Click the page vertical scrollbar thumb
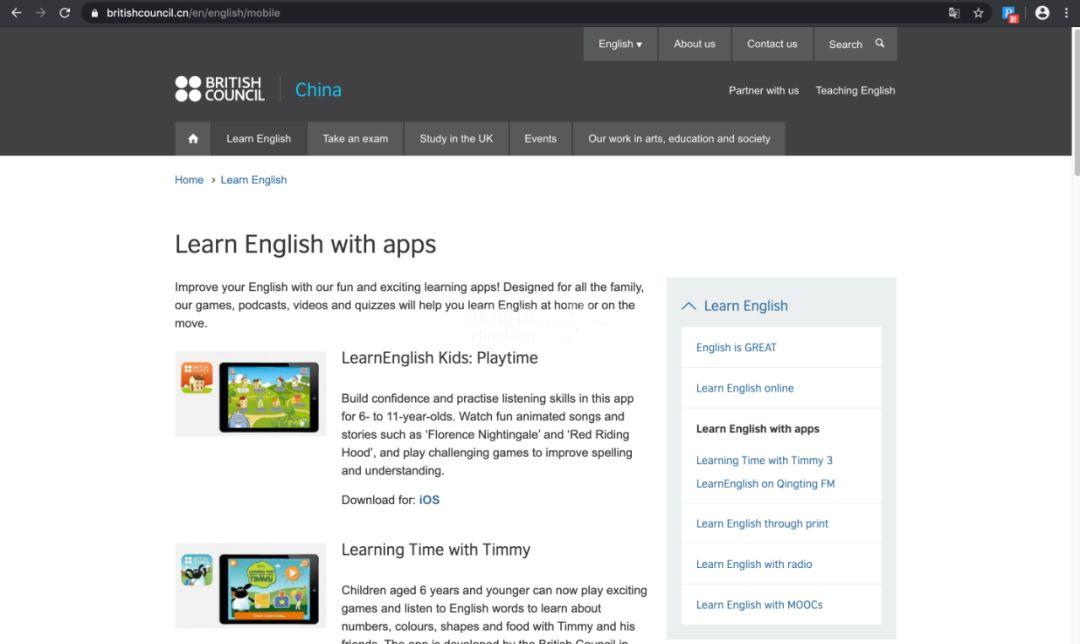The width and height of the screenshot is (1080, 644). point(1075,102)
